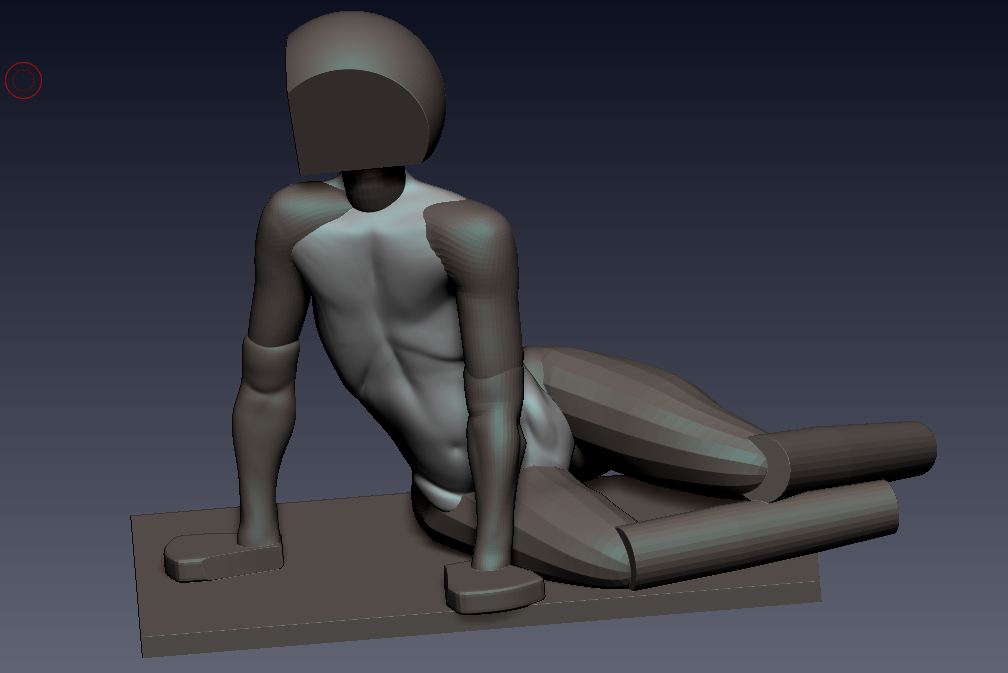The image size is (1008, 673).
Task: Click the screen-left hand block on the base
Action: 220,555
